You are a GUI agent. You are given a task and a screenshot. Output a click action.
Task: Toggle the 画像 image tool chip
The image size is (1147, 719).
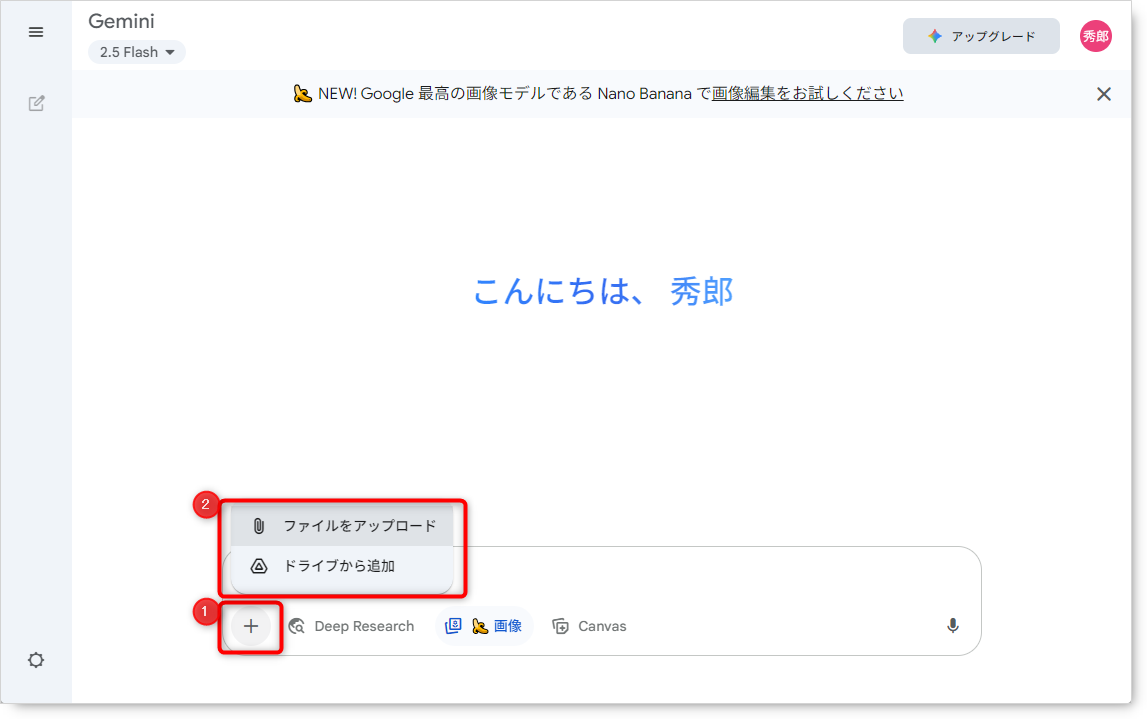point(484,626)
